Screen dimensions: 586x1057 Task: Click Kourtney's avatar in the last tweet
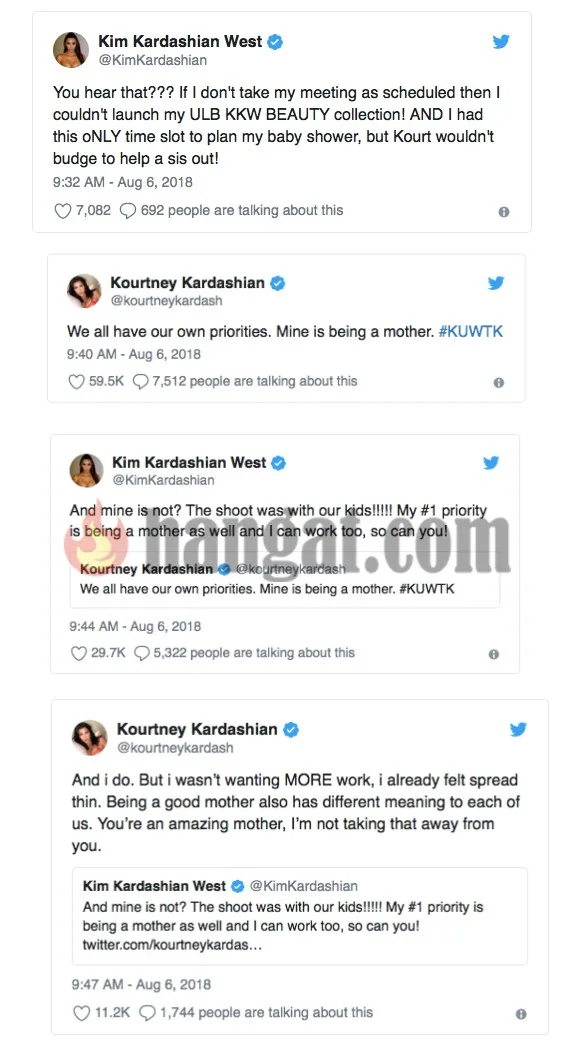click(x=90, y=737)
